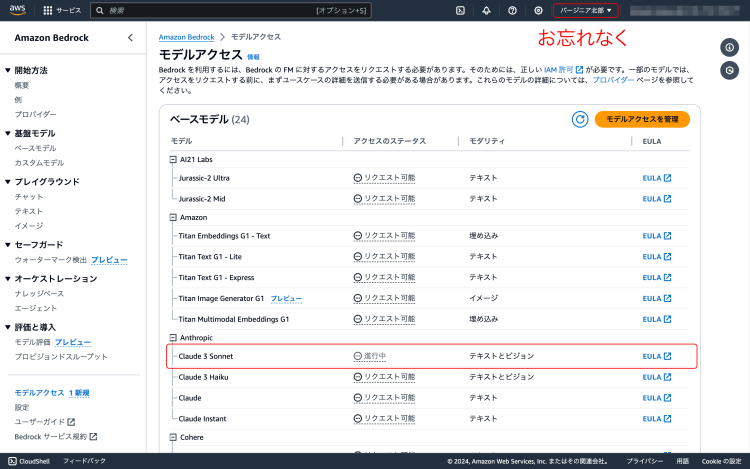Refresh the base models list
This screenshot has width=750, height=469.
click(x=580, y=119)
